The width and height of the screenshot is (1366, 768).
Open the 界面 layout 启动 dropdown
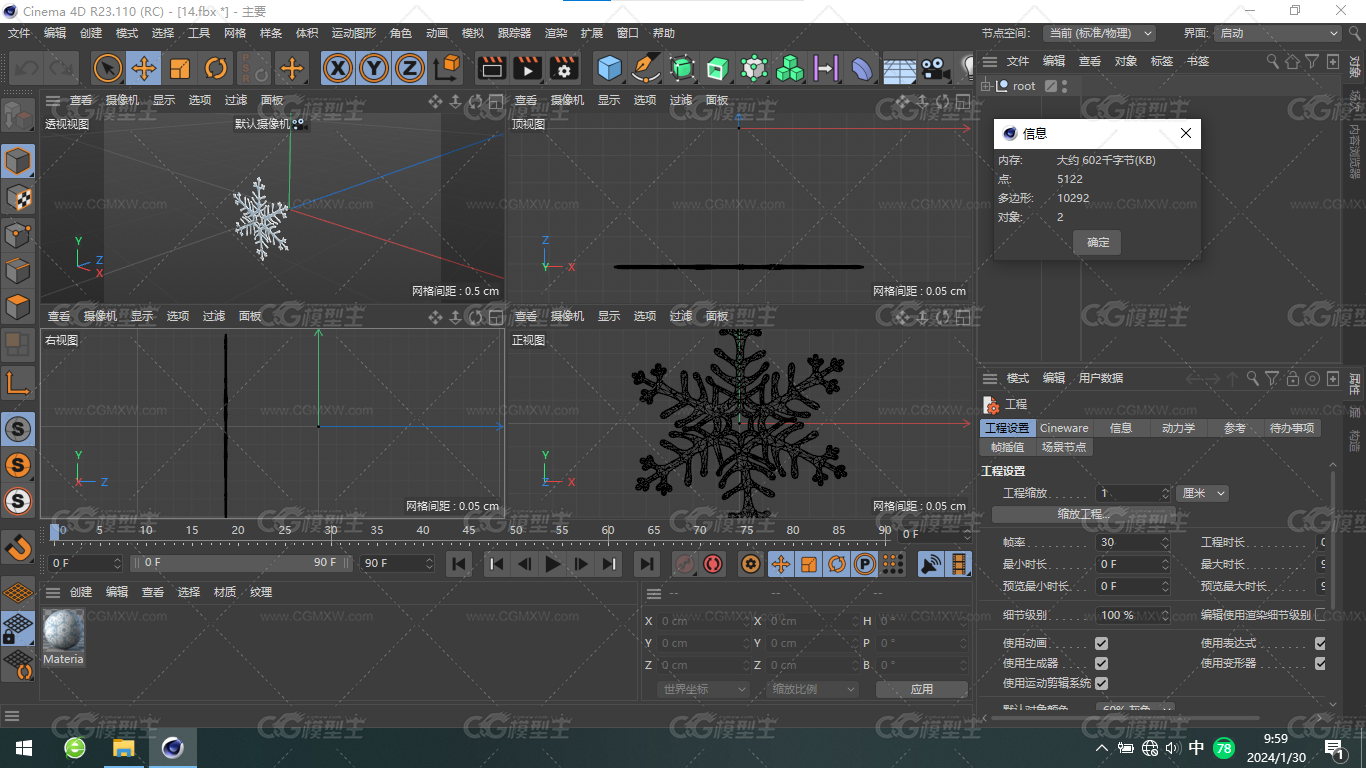(x=1278, y=33)
